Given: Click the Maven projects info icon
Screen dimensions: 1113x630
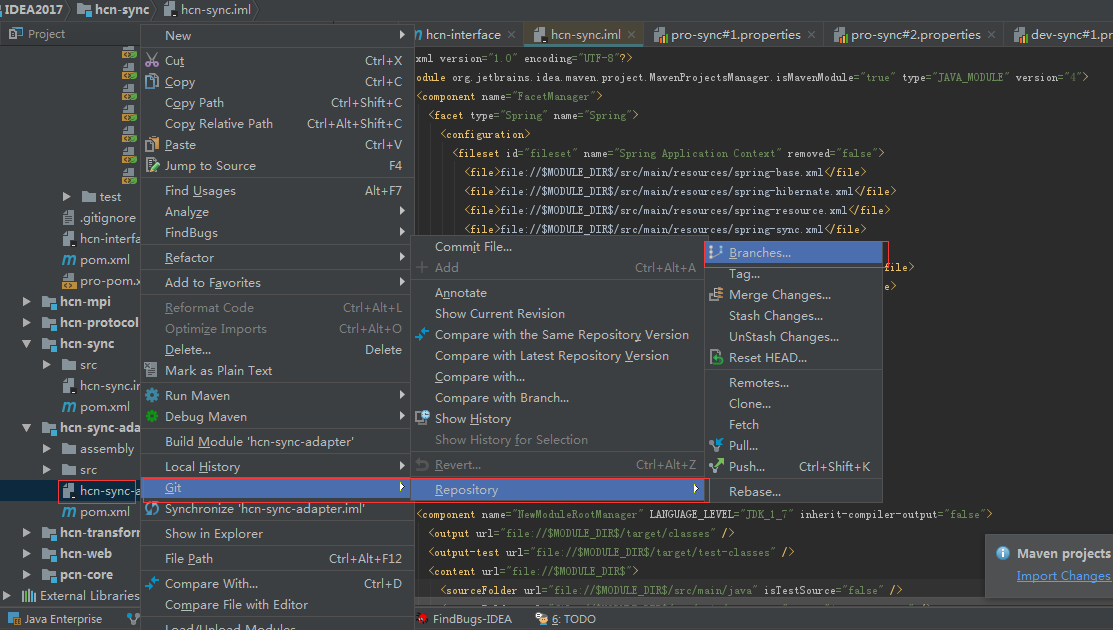Looking at the screenshot, I should (x=1003, y=553).
